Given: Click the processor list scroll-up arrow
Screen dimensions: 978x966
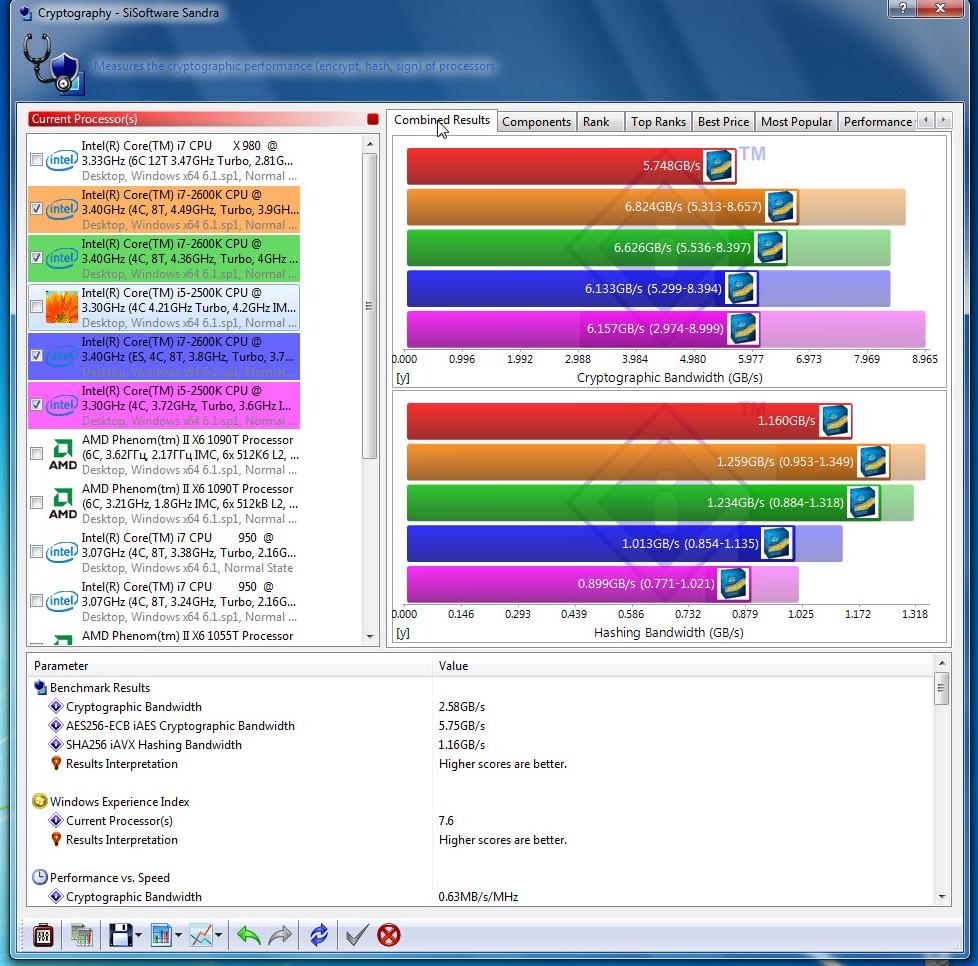Looking at the screenshot, I should point(370,144).
